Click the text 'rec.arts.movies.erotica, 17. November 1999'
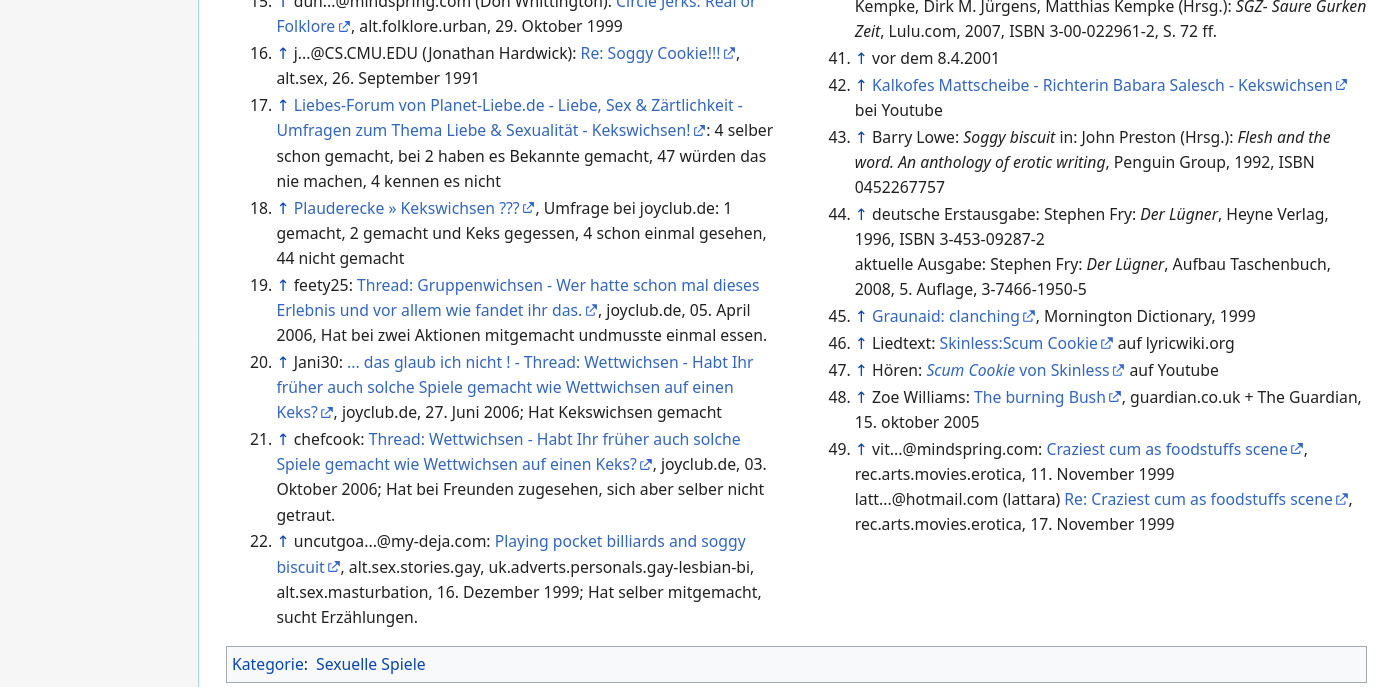This screenshot has width=1394, height=687. pos(1015,525)
